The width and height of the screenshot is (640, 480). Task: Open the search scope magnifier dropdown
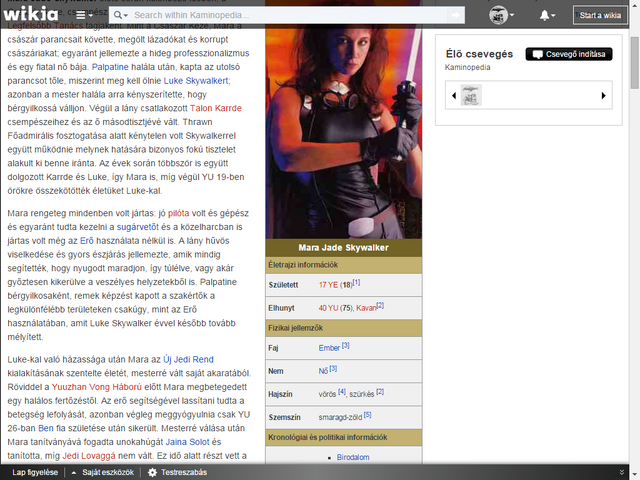pos(120,15)
